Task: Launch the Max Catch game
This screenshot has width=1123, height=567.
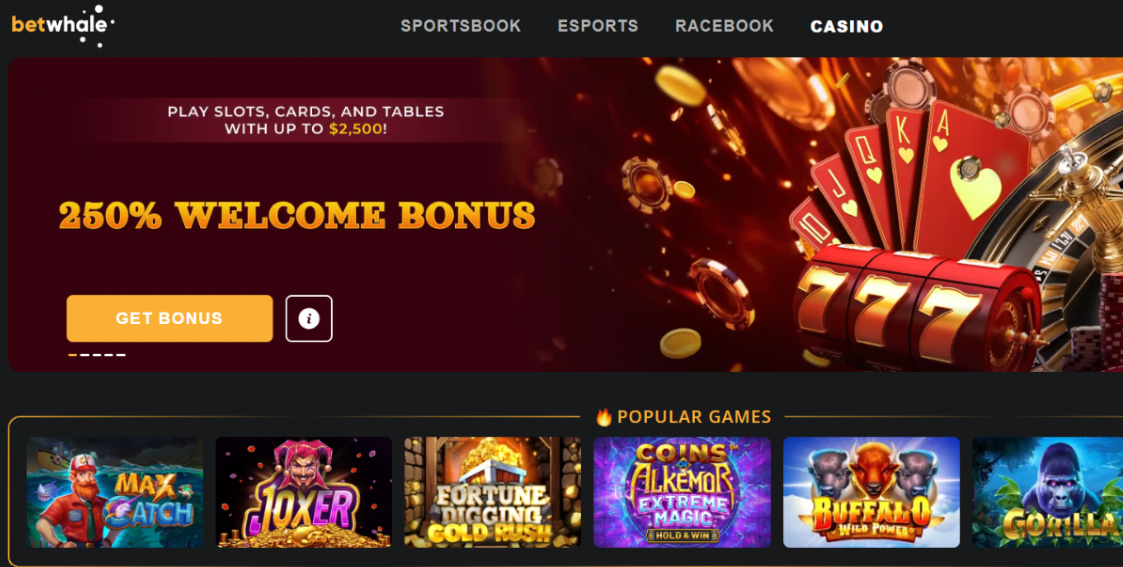Action: point(115,493)
